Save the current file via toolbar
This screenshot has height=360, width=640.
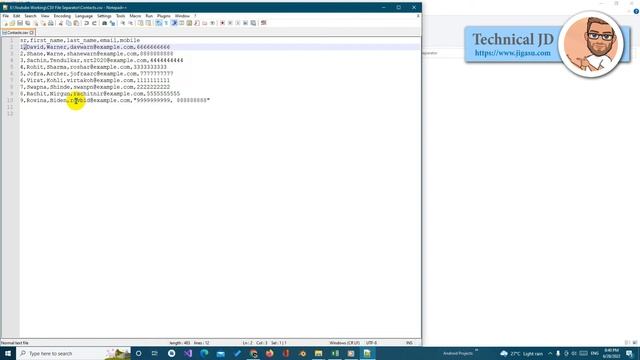[20, 23]
